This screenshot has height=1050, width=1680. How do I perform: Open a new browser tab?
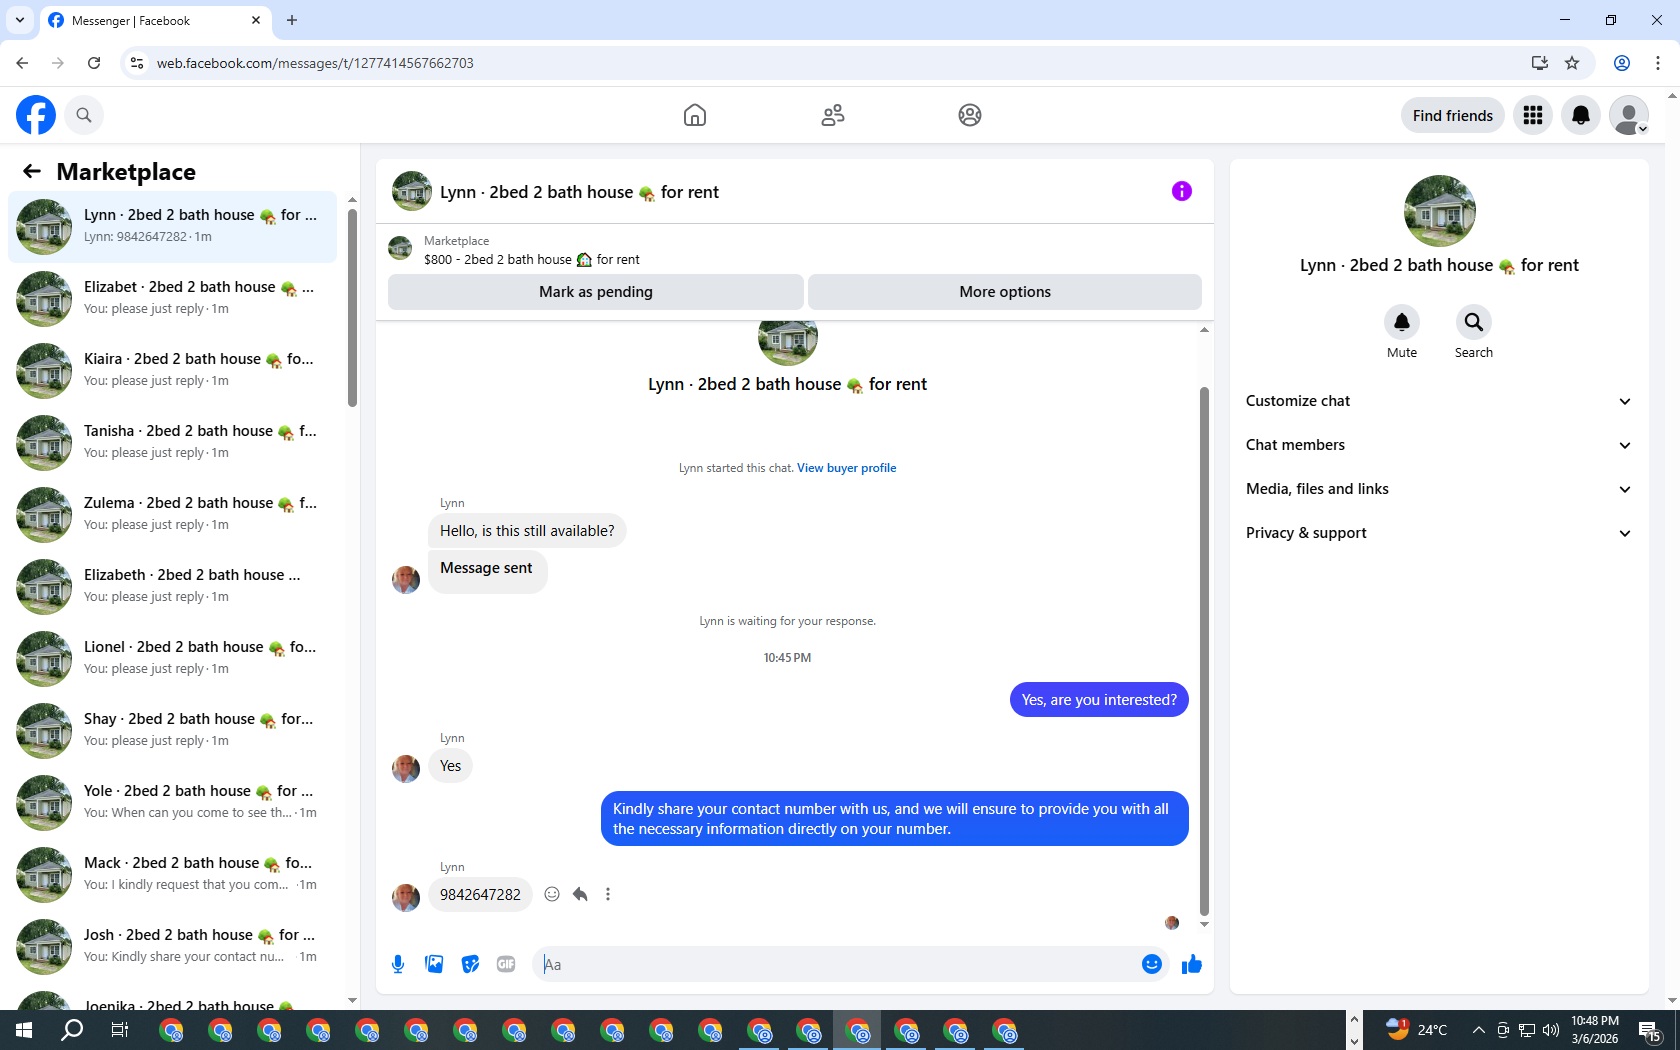(292, 20)
